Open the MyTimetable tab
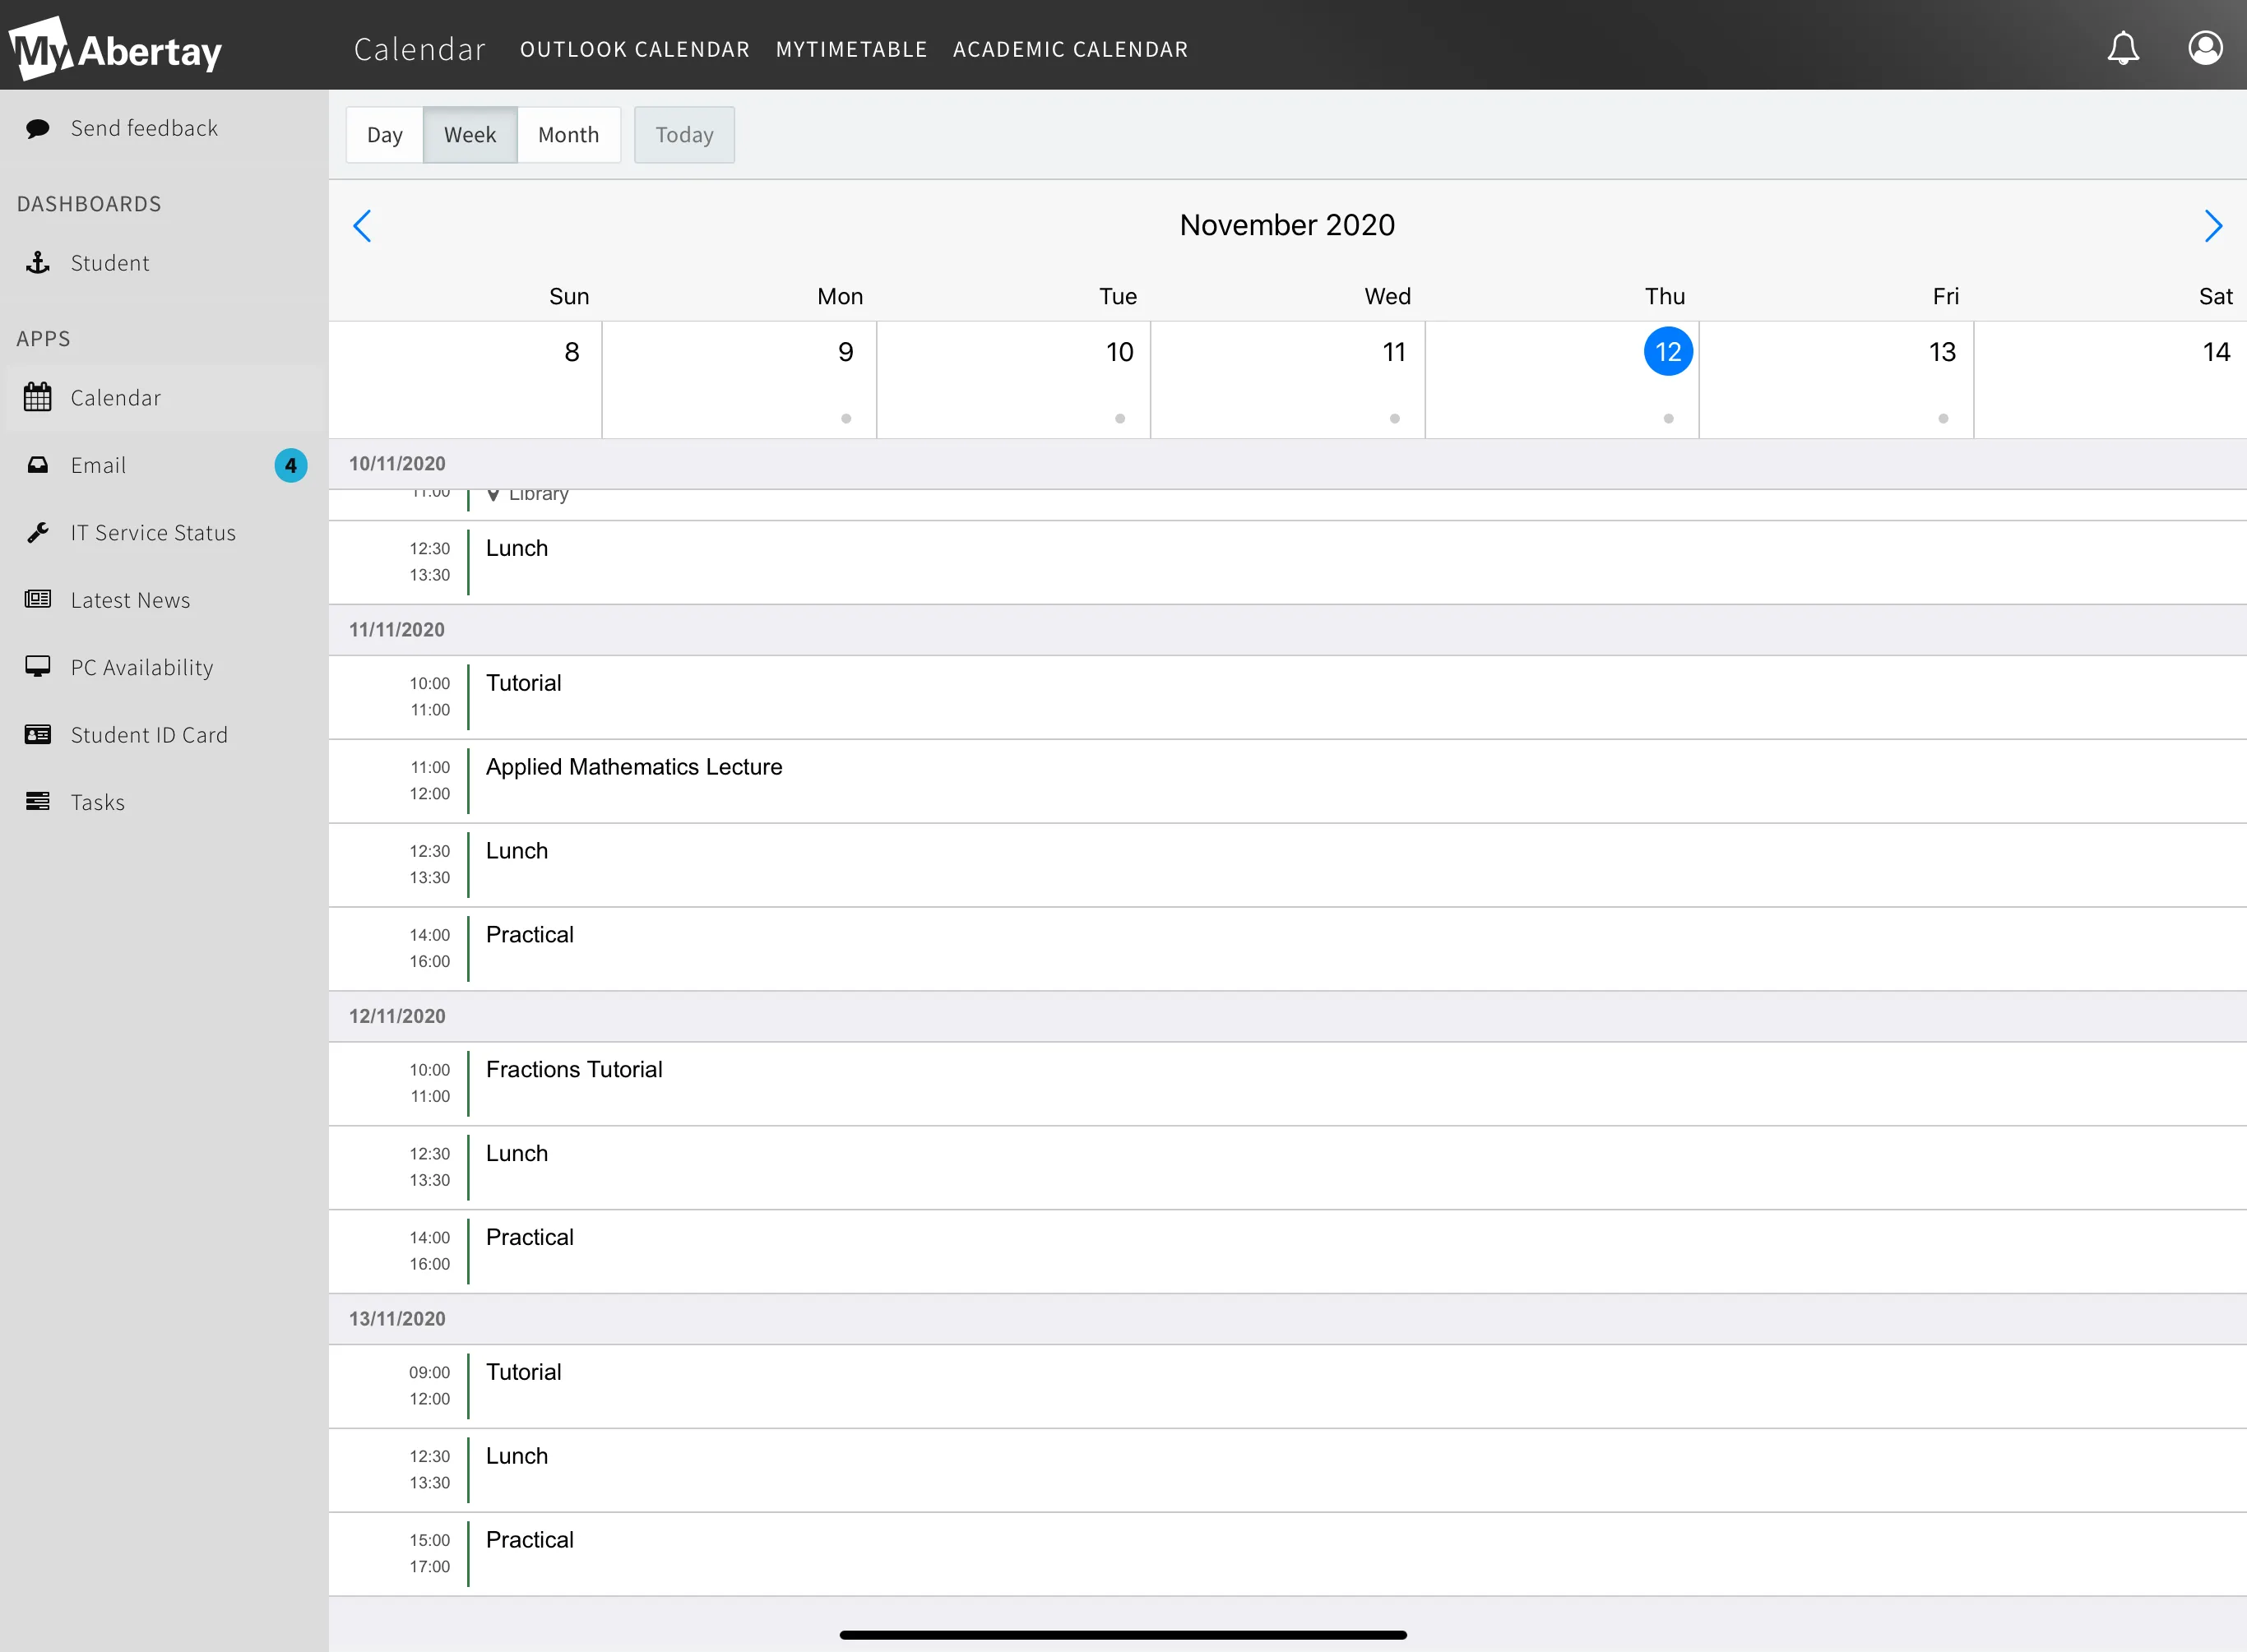The height and width of the screenshot is (1652, 2247). click(852, 49)
